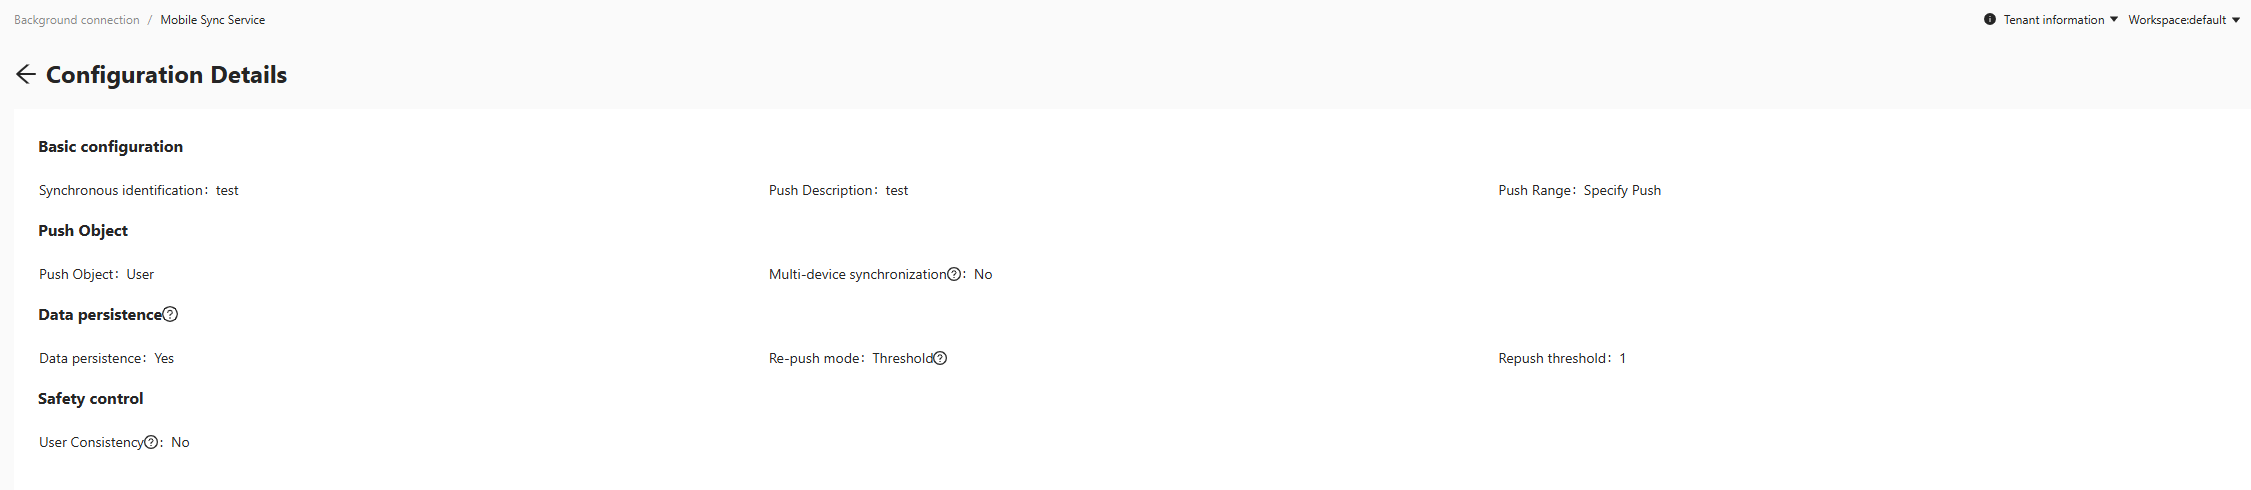Expand the Tenant information dropdown arrow
2251x490 pixels.
pos(2114,19)
